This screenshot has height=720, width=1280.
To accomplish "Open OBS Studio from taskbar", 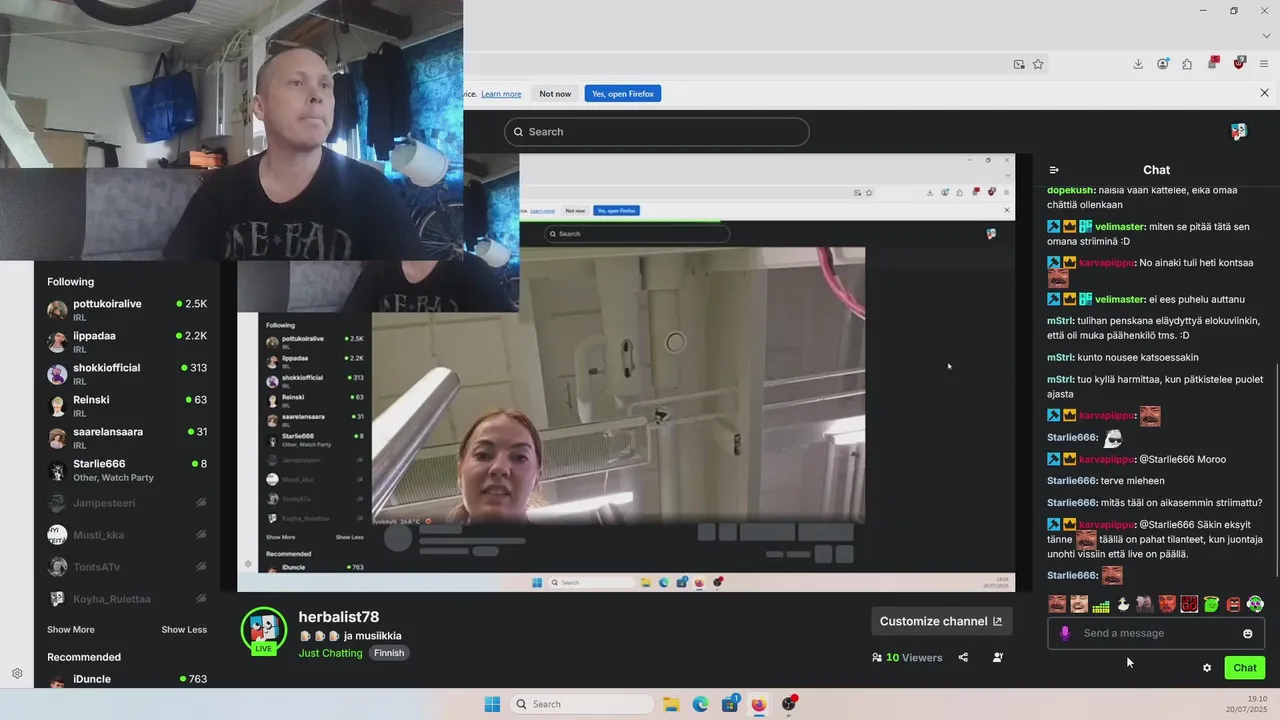I will pyautogui.click(x=789, y=704).
